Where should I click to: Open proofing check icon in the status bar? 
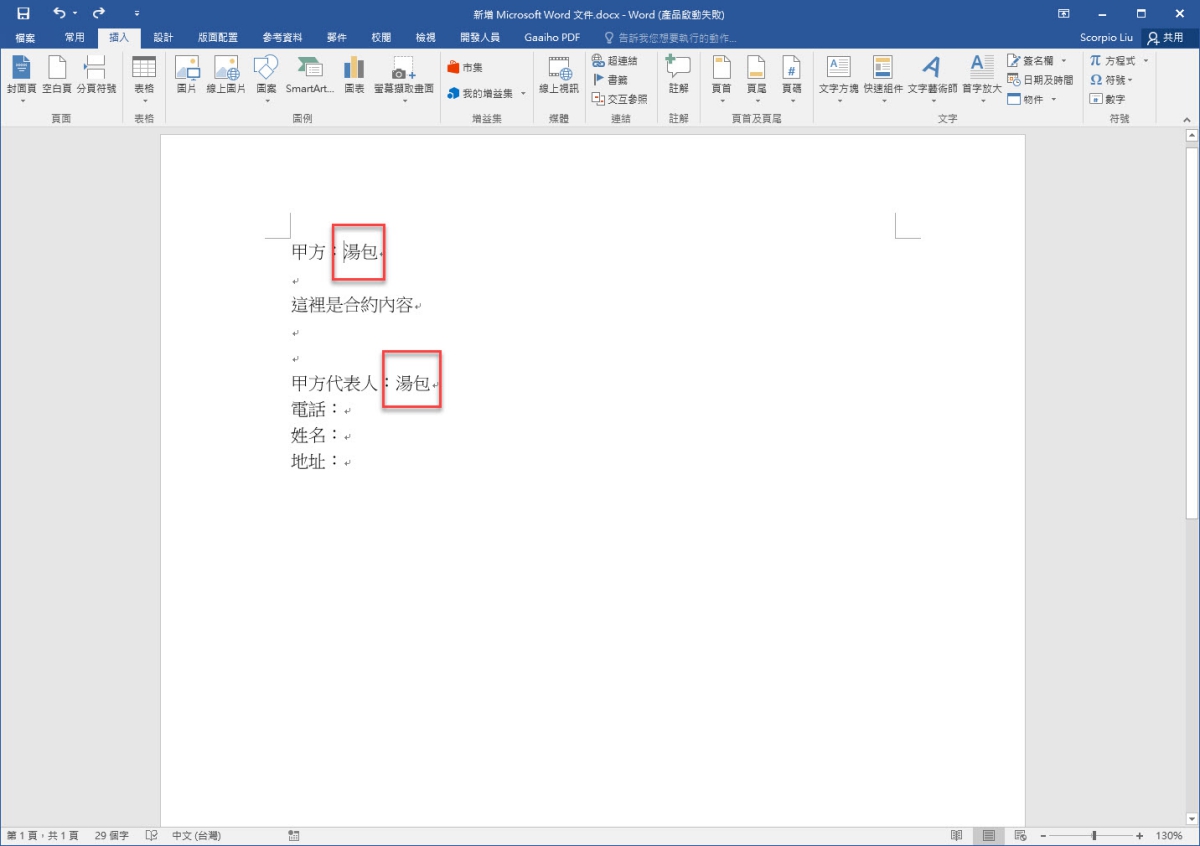coord(152,836)
